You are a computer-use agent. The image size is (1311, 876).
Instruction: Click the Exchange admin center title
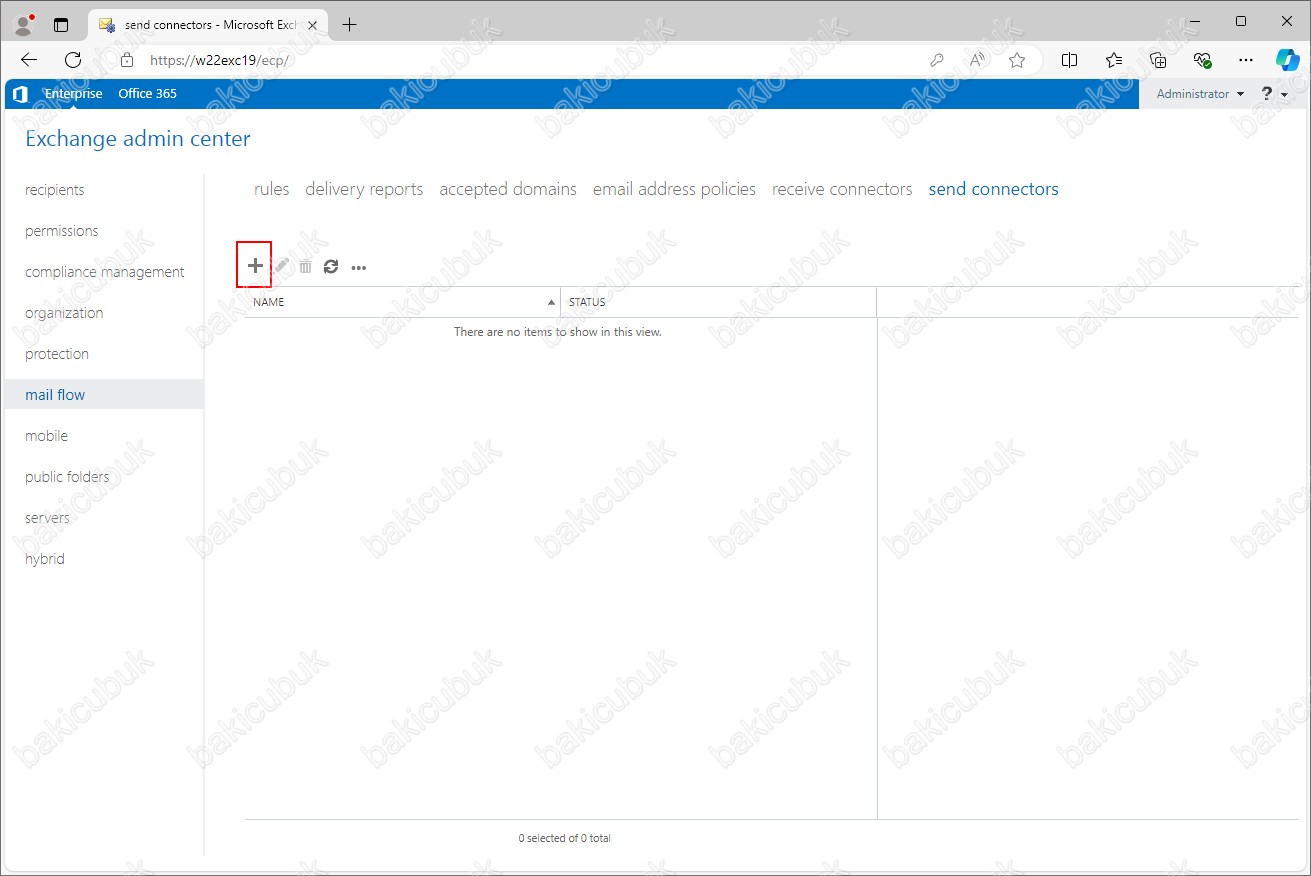point(138,139)
